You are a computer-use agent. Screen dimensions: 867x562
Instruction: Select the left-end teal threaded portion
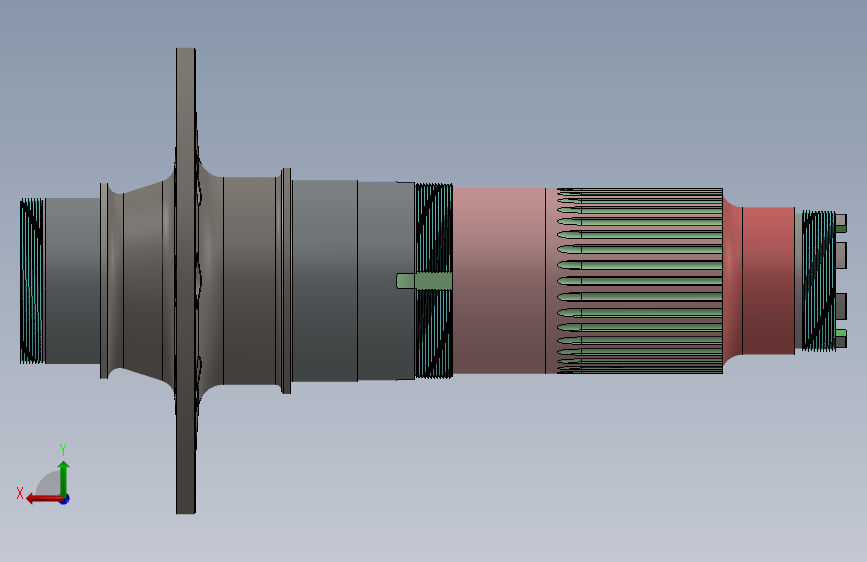(x=32, y=281)
